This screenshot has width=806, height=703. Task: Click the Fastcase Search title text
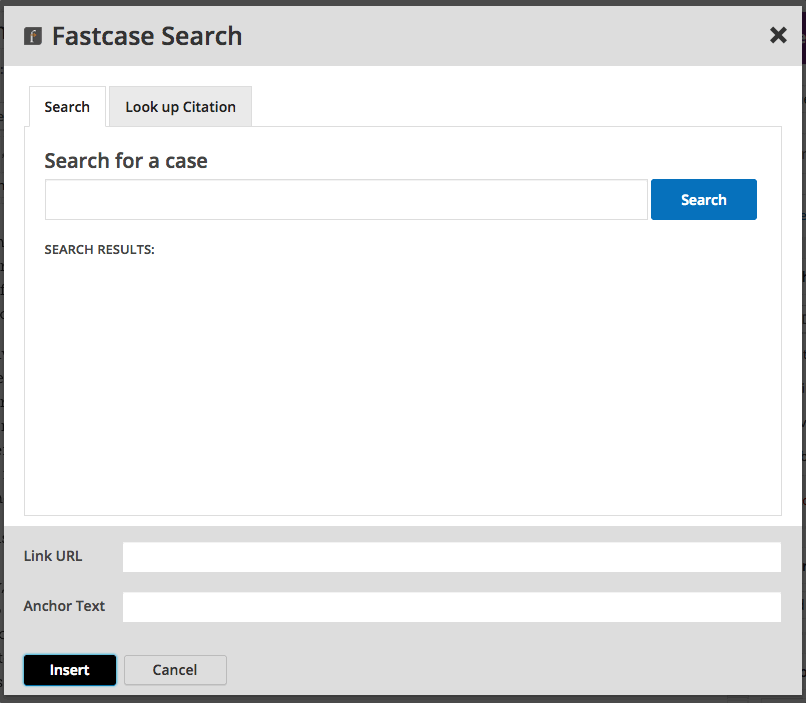pyautogui.click(x=147, y=36)
